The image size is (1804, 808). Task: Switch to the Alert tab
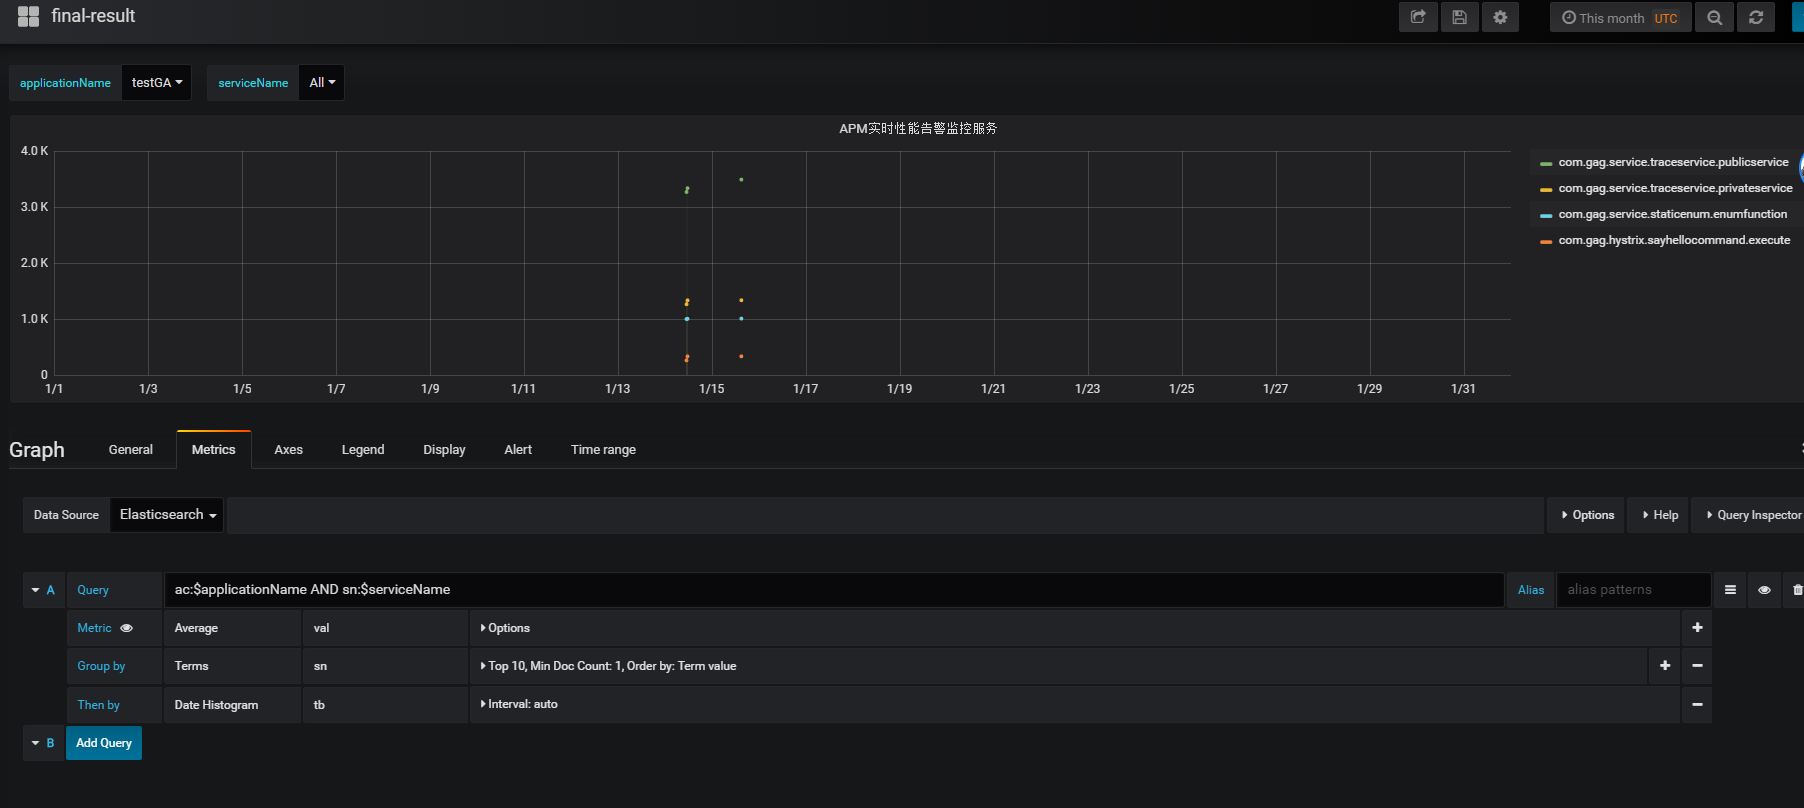point(518,450)
